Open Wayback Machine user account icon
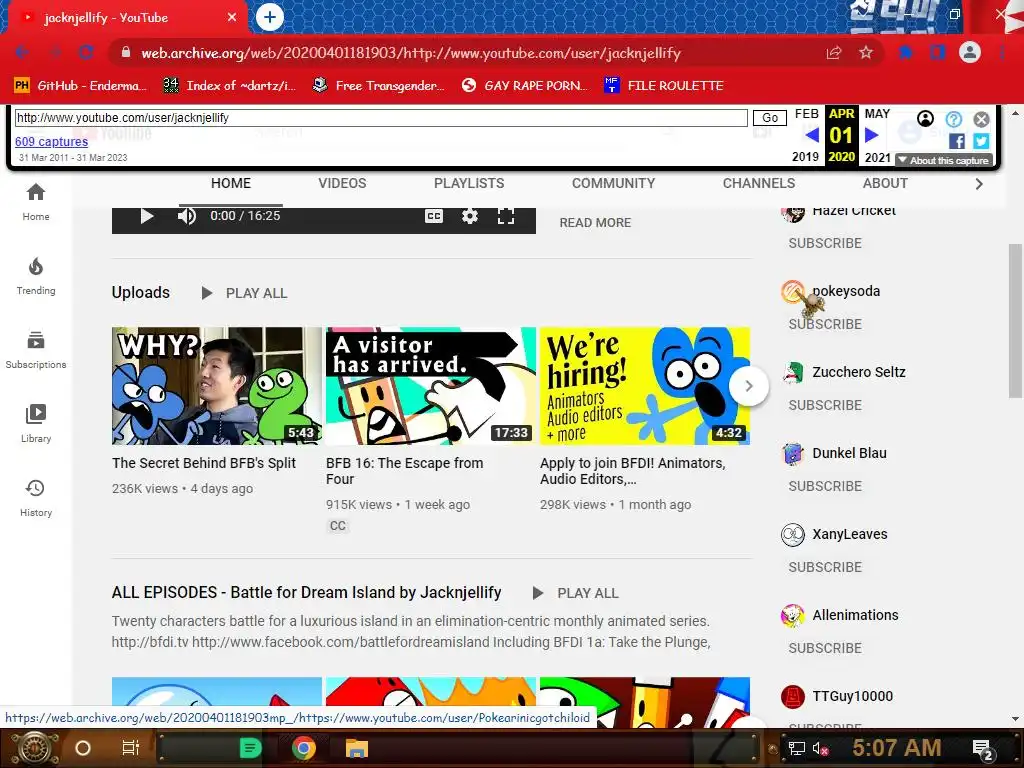This screenshot has height=768, width=1024. click(x=925, y=119)
